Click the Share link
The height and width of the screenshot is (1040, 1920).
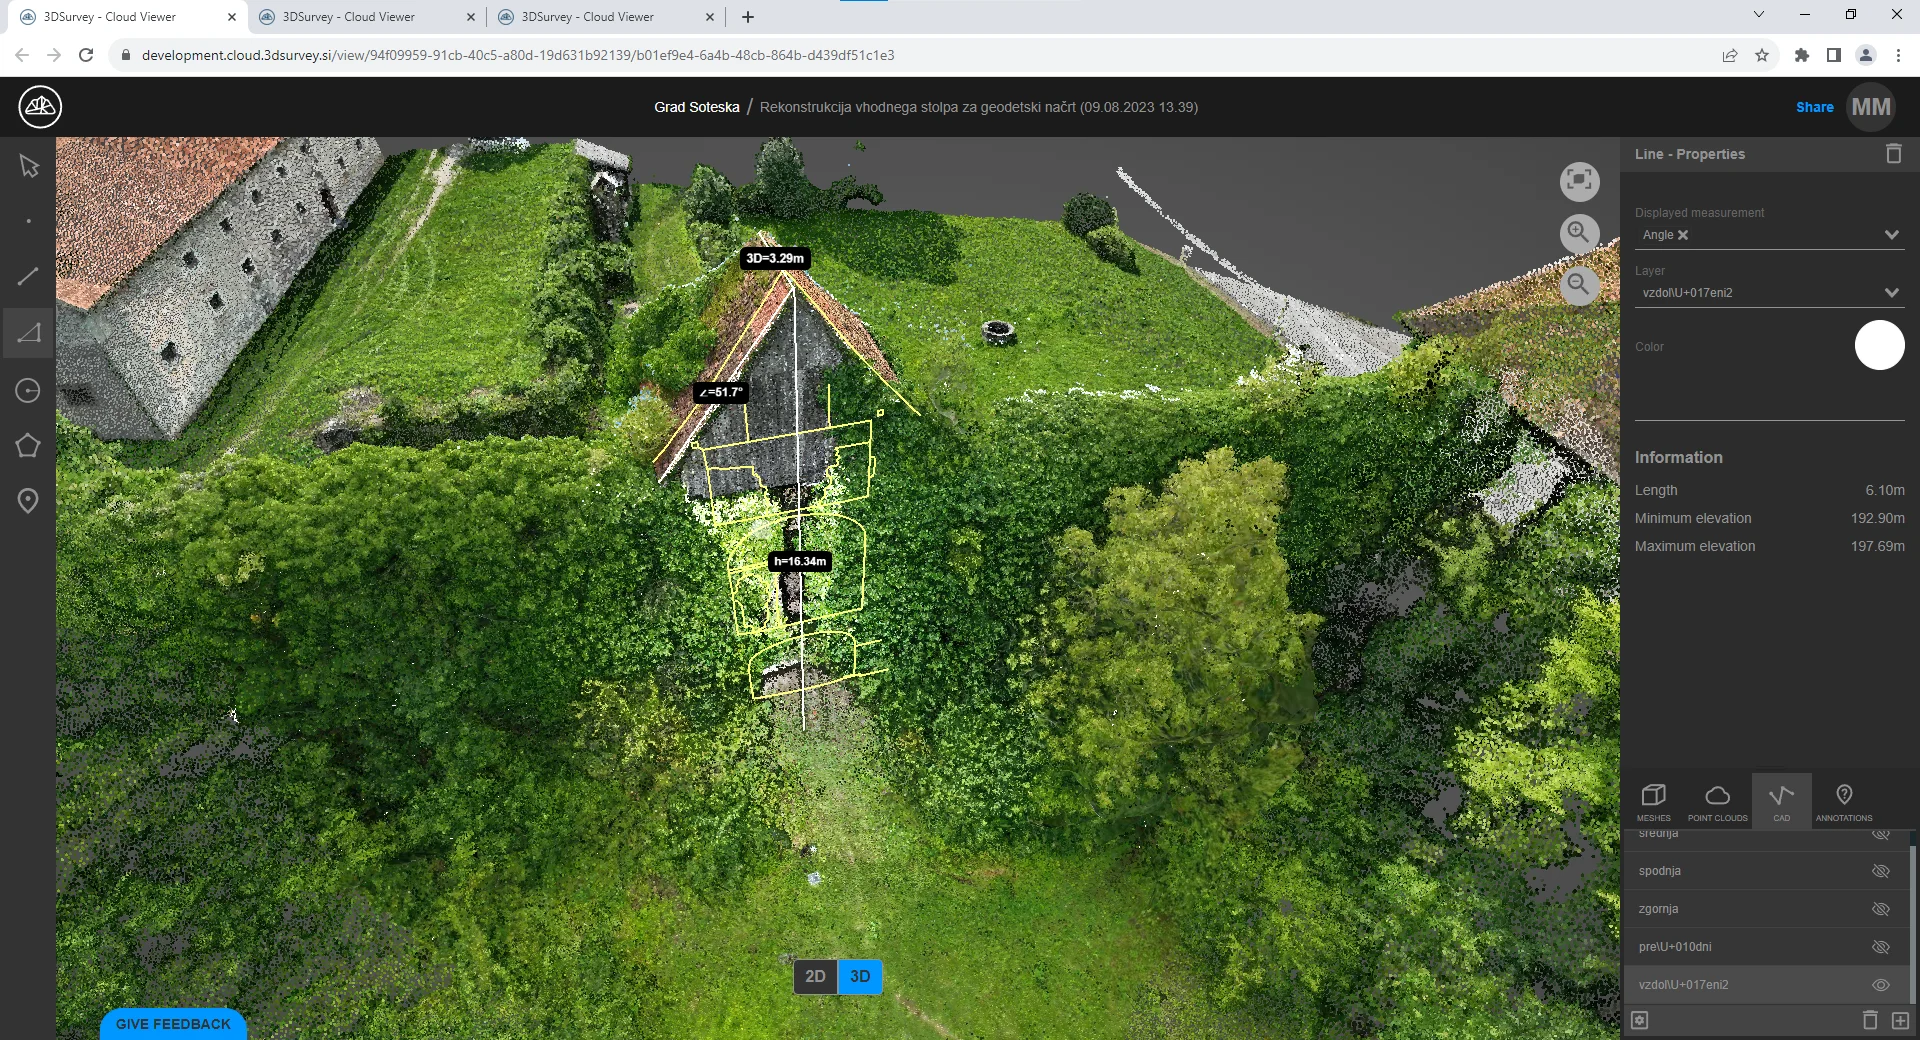[1816, 107]
